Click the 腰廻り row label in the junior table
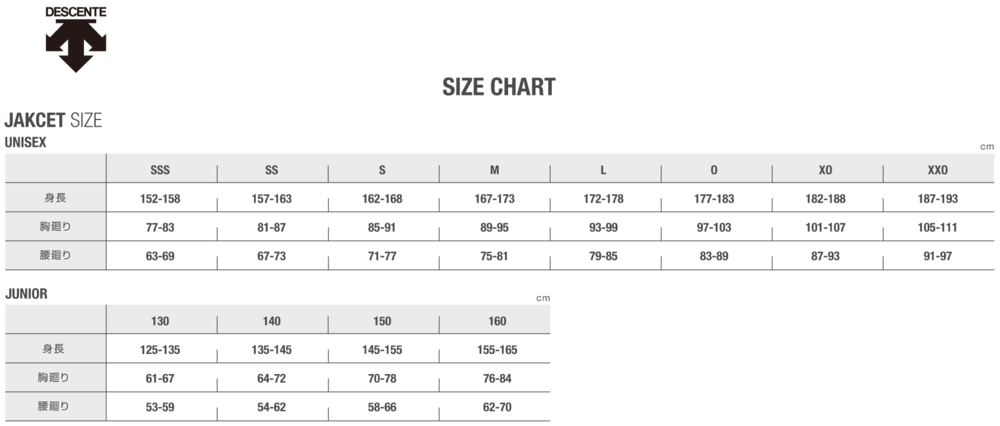Image resolution: width=1000 pixels, height=426 pixels. (54, 407)
